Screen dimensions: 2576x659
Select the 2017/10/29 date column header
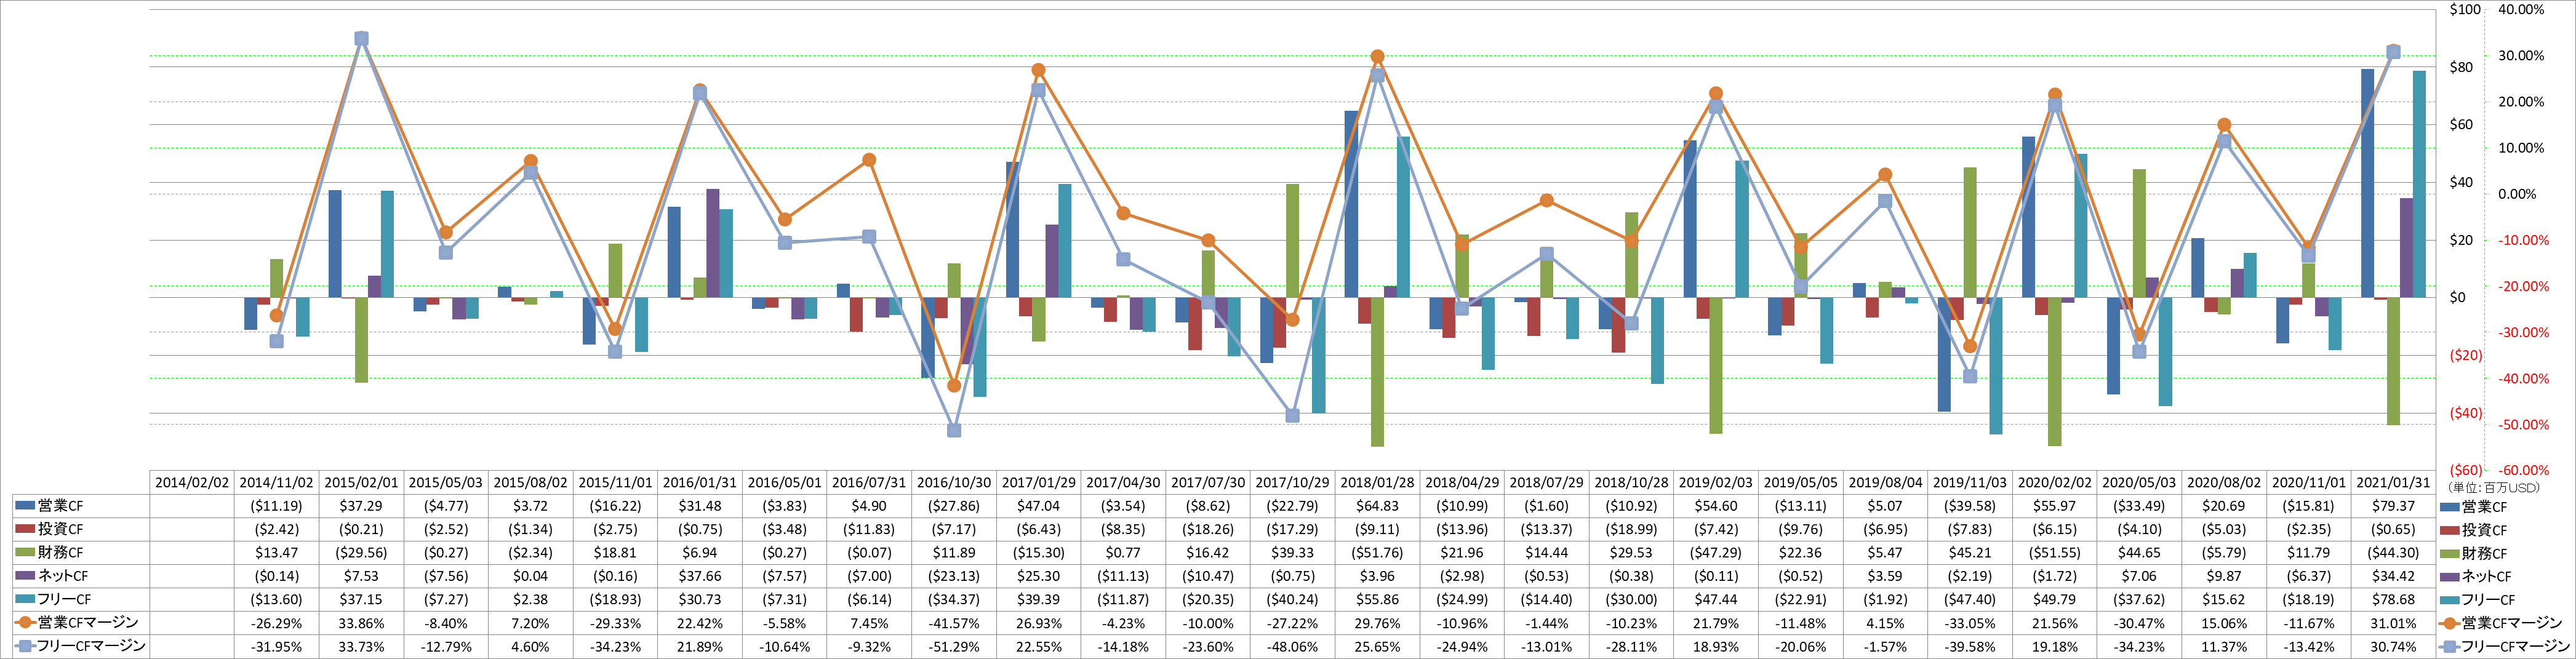coord(1292,482)
